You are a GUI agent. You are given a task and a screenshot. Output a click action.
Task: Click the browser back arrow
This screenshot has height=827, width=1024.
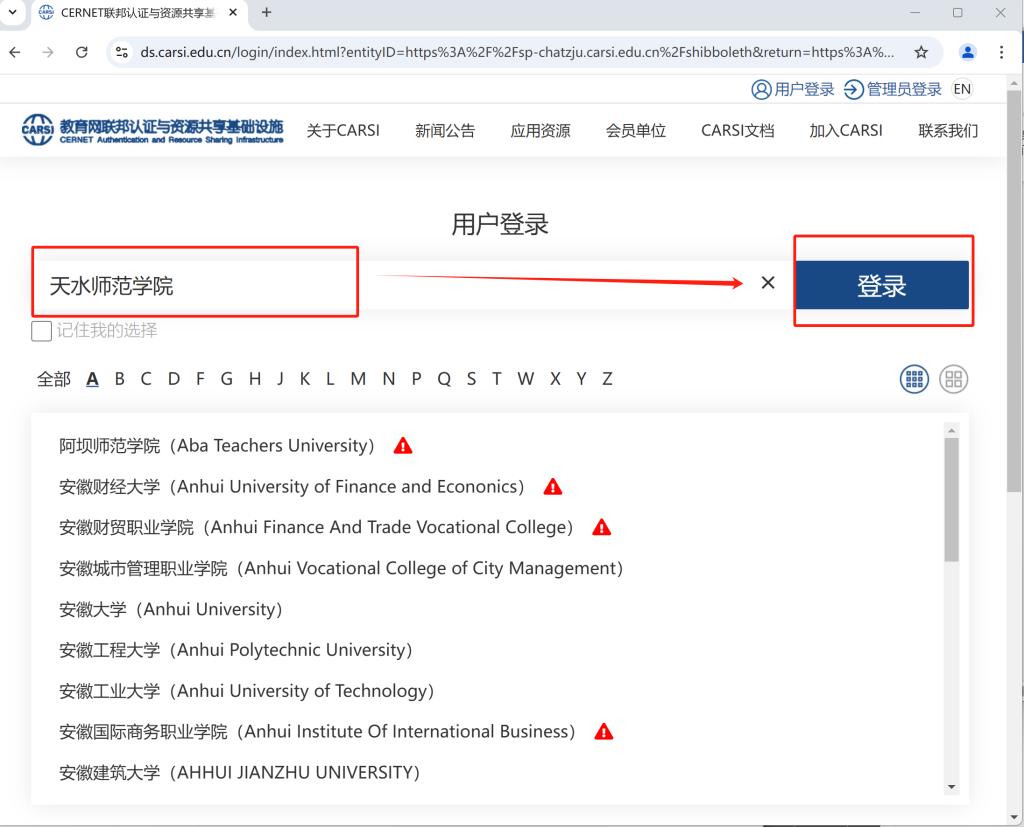click(x=15, y=52)
